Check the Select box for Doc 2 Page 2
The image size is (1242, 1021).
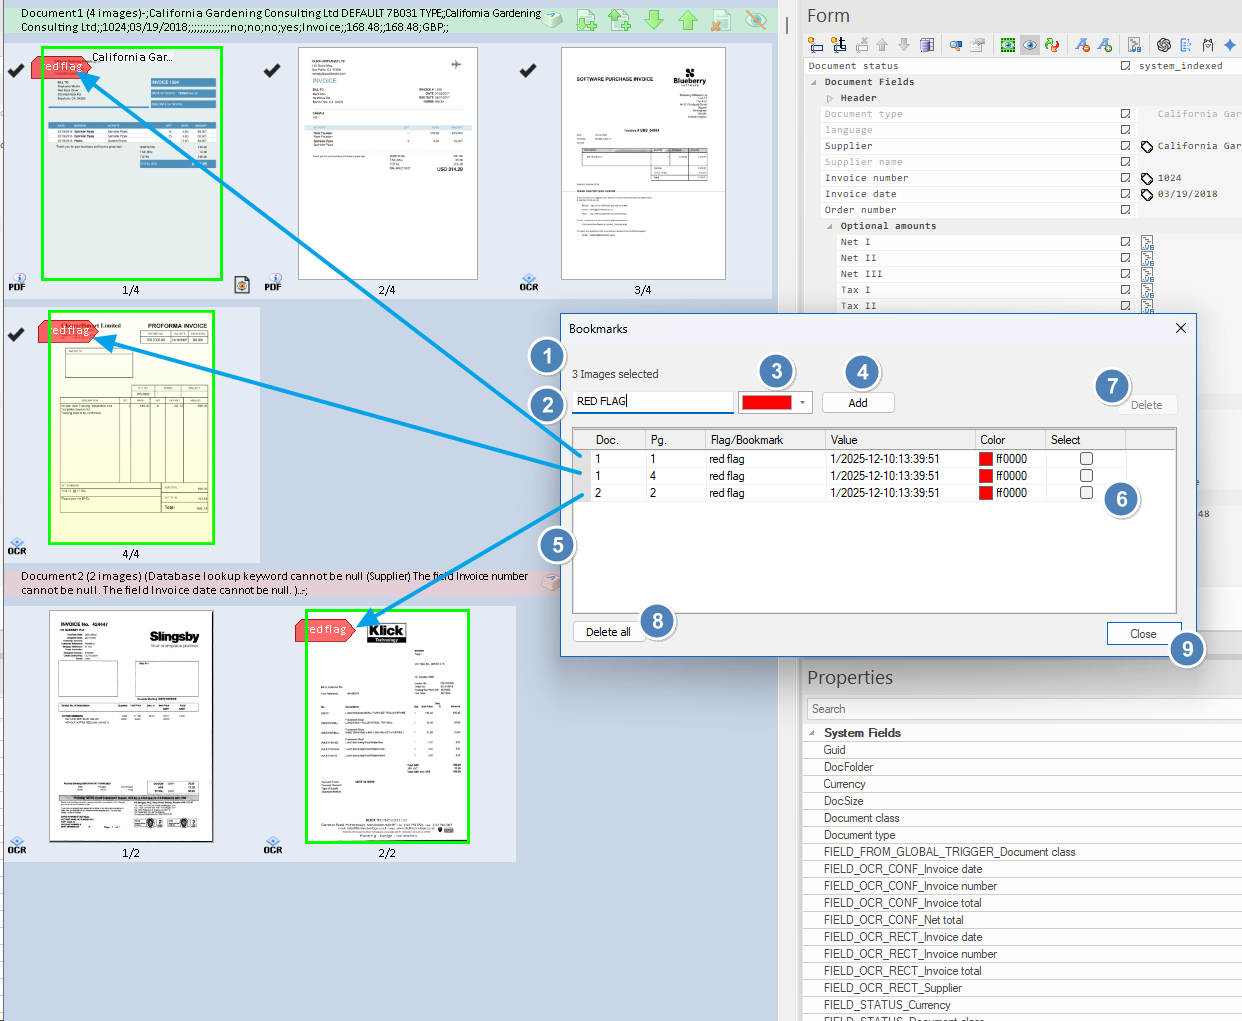click(1086, 493)
